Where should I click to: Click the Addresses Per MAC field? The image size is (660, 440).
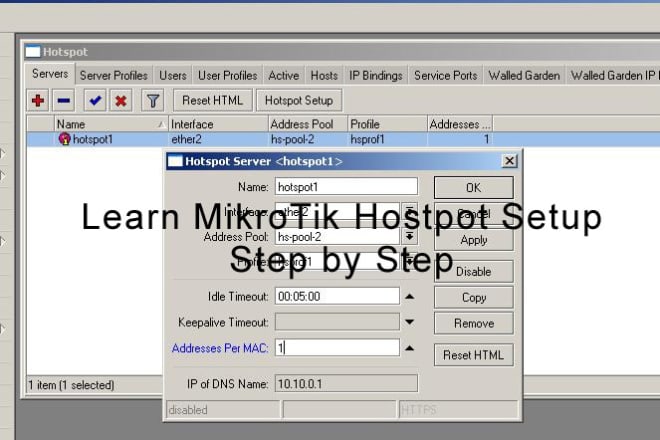click(x=338, y=348)
